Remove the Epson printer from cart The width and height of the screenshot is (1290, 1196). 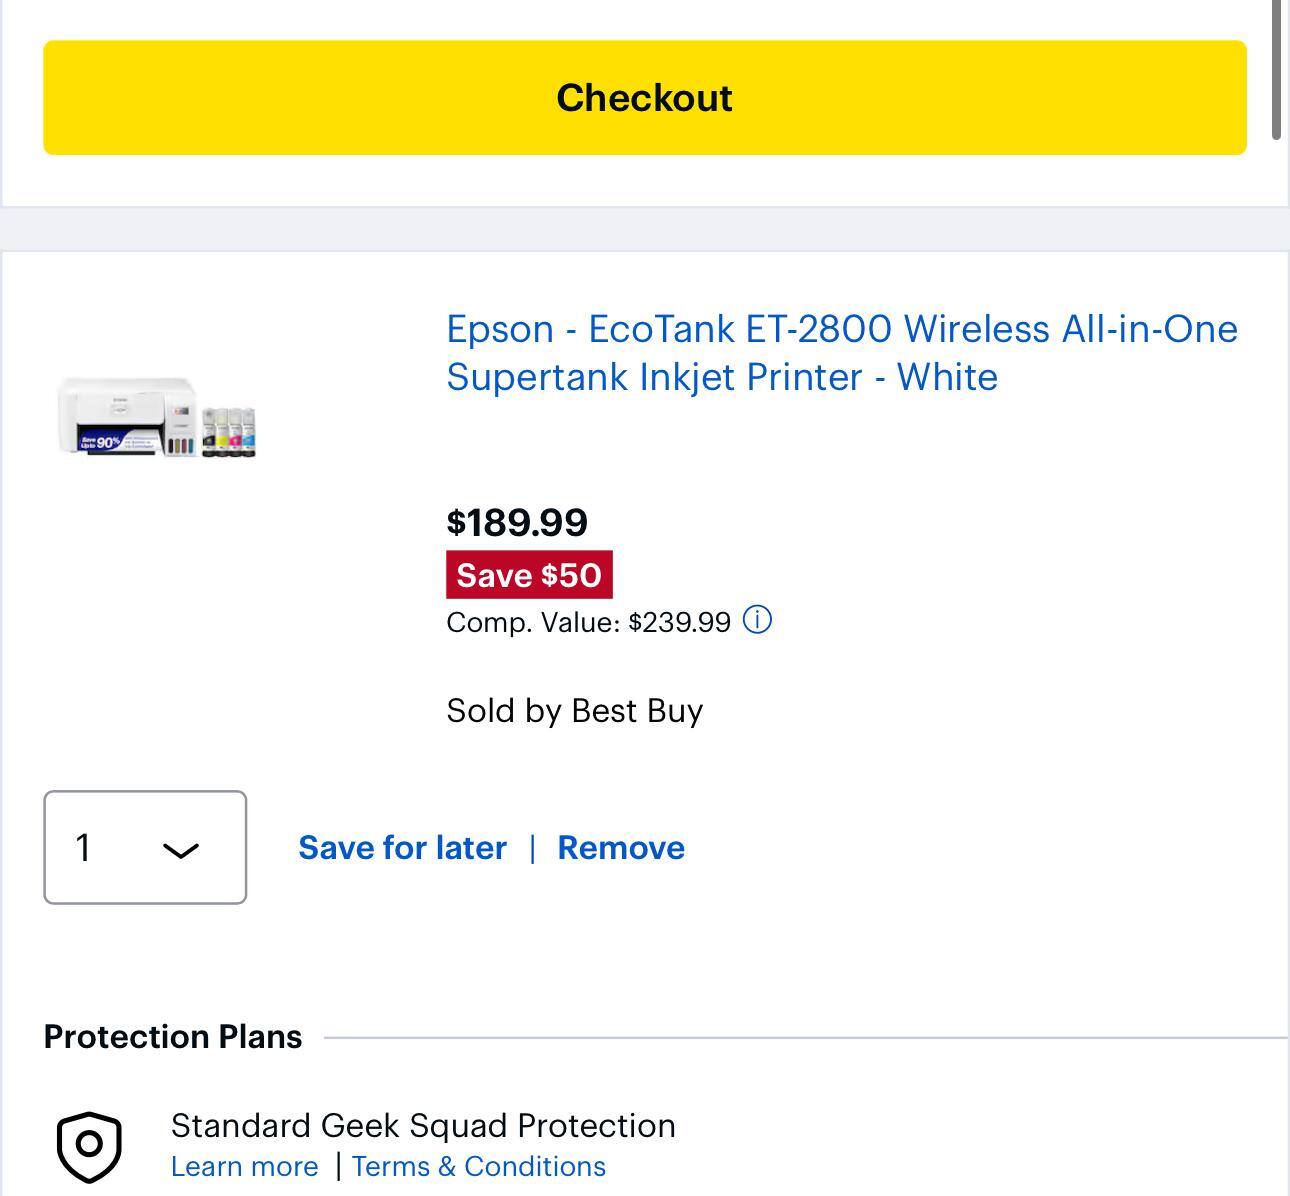621,848
